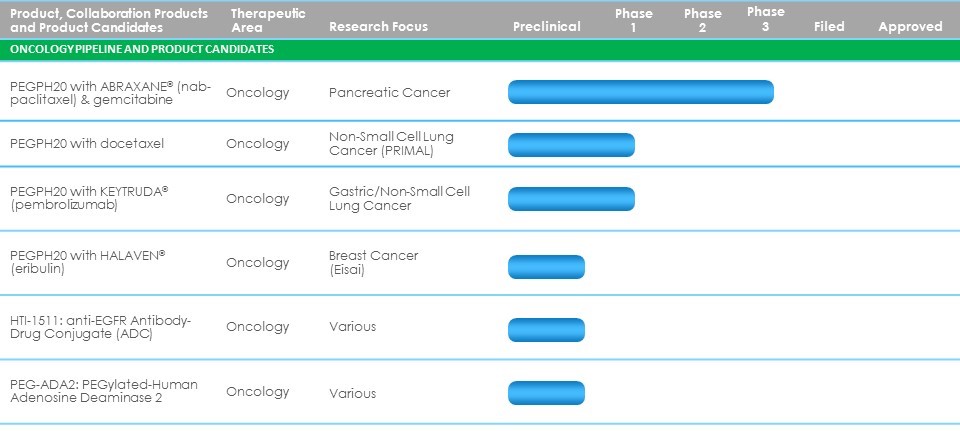Click the KEYTRUDA pembrolizumab progress bar

click(571, 198)
